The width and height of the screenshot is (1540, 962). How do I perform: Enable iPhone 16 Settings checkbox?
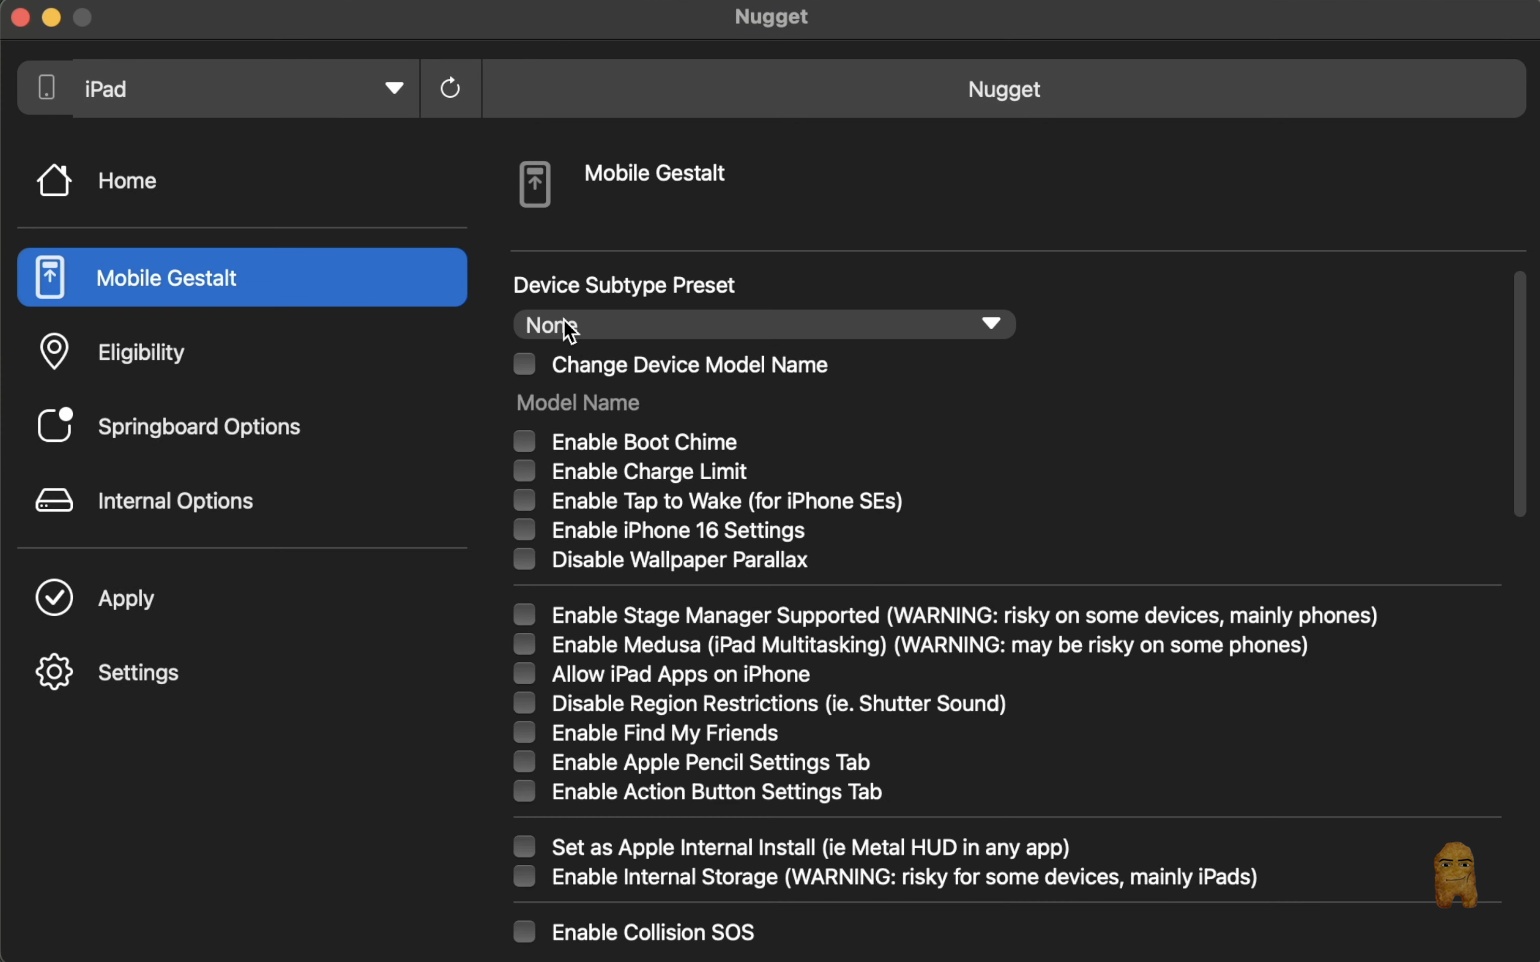coord(525,529)
